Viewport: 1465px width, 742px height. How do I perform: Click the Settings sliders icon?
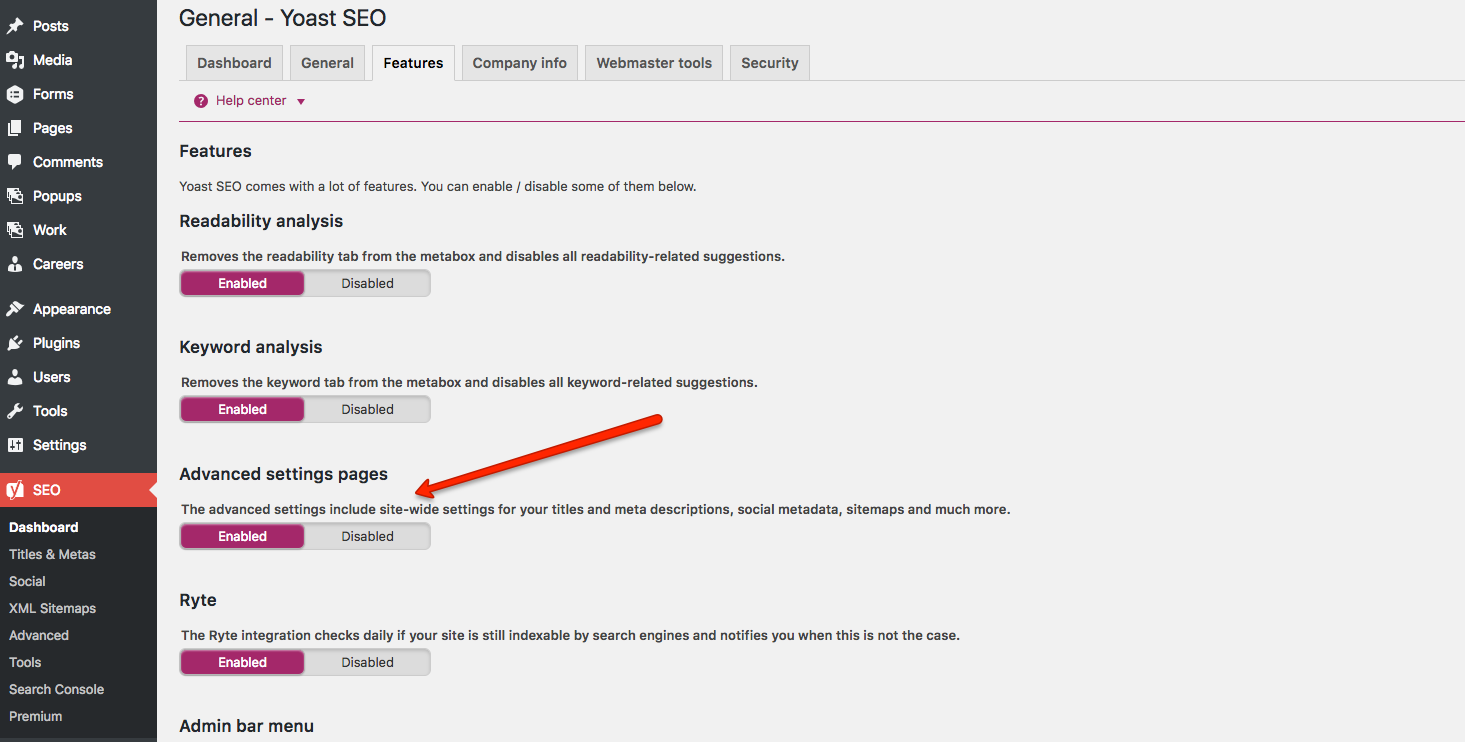15,445
